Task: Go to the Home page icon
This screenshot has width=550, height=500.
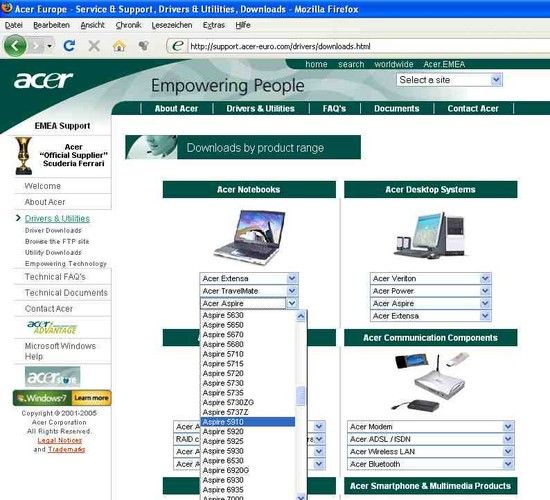Action: pyautogui.click(x=119, y=46)
